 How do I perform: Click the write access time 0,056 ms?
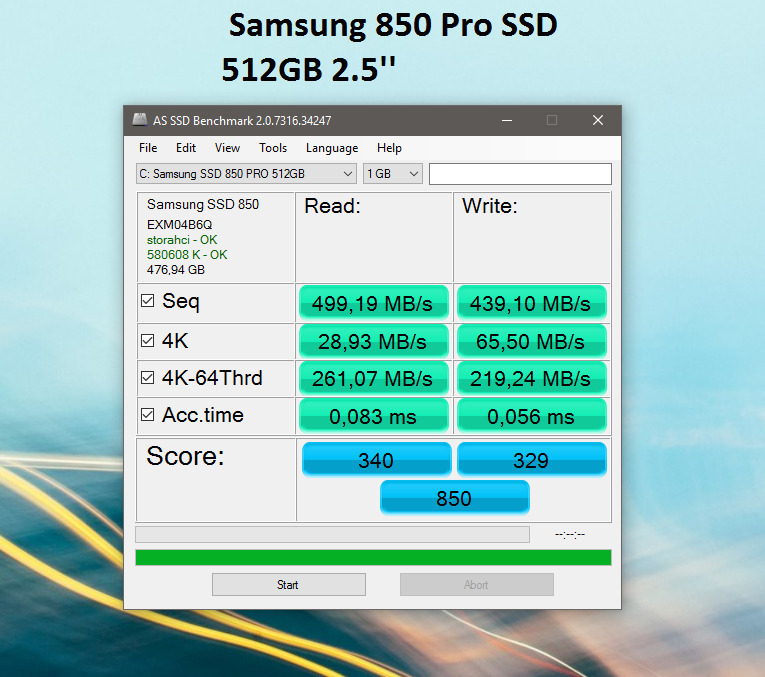pos(531,416)
